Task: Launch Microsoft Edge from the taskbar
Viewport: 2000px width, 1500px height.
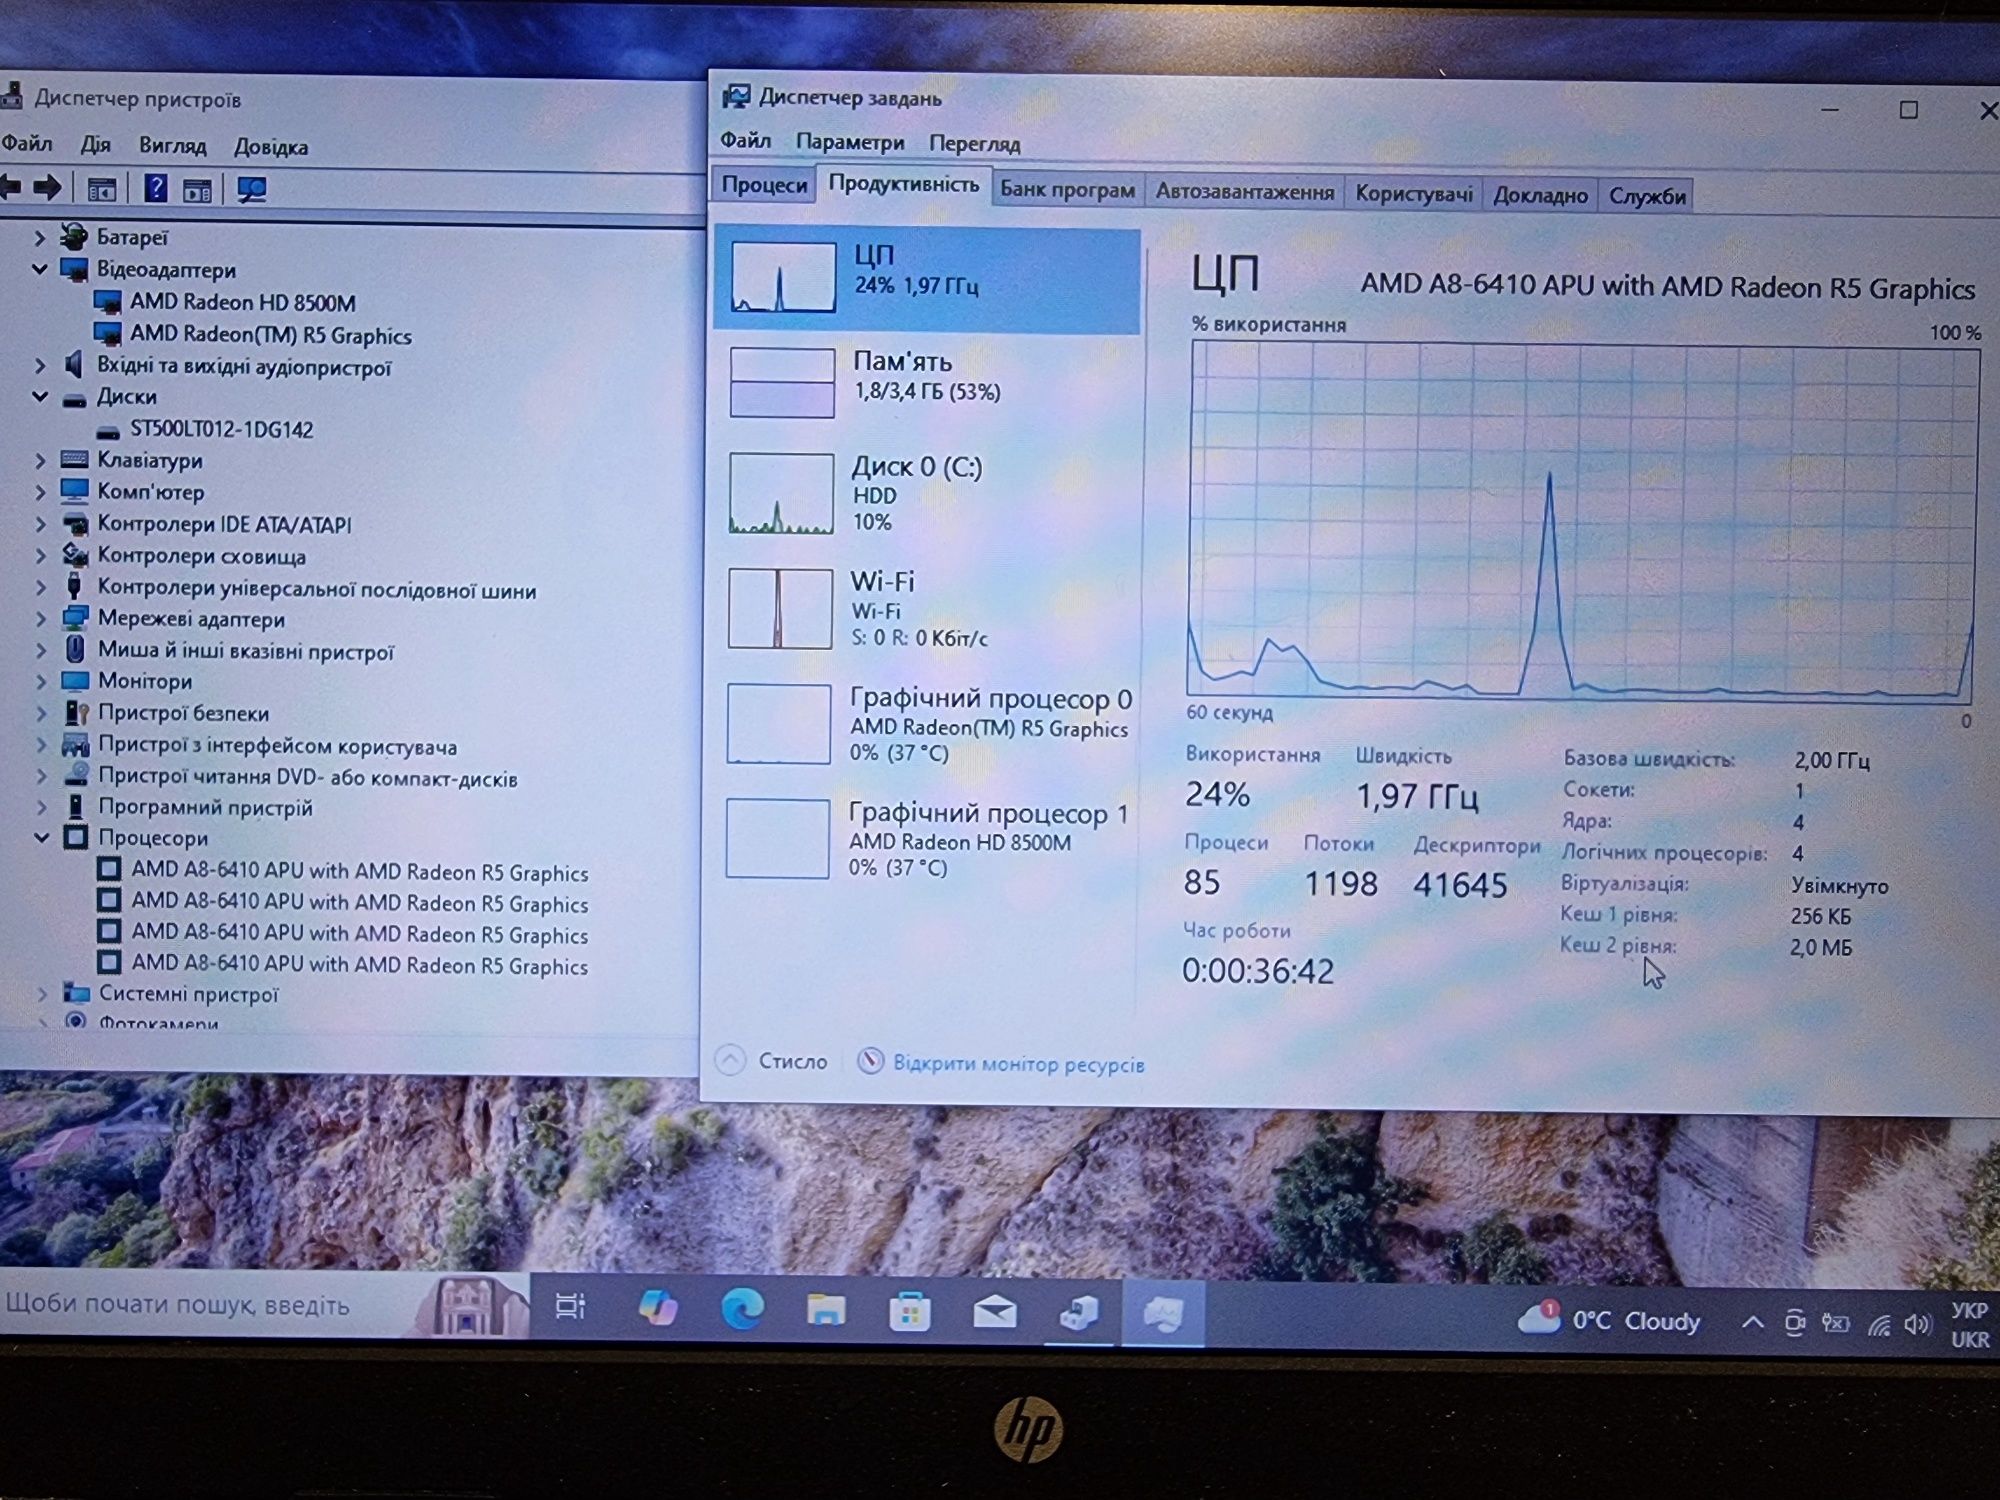Action: 742,1307
